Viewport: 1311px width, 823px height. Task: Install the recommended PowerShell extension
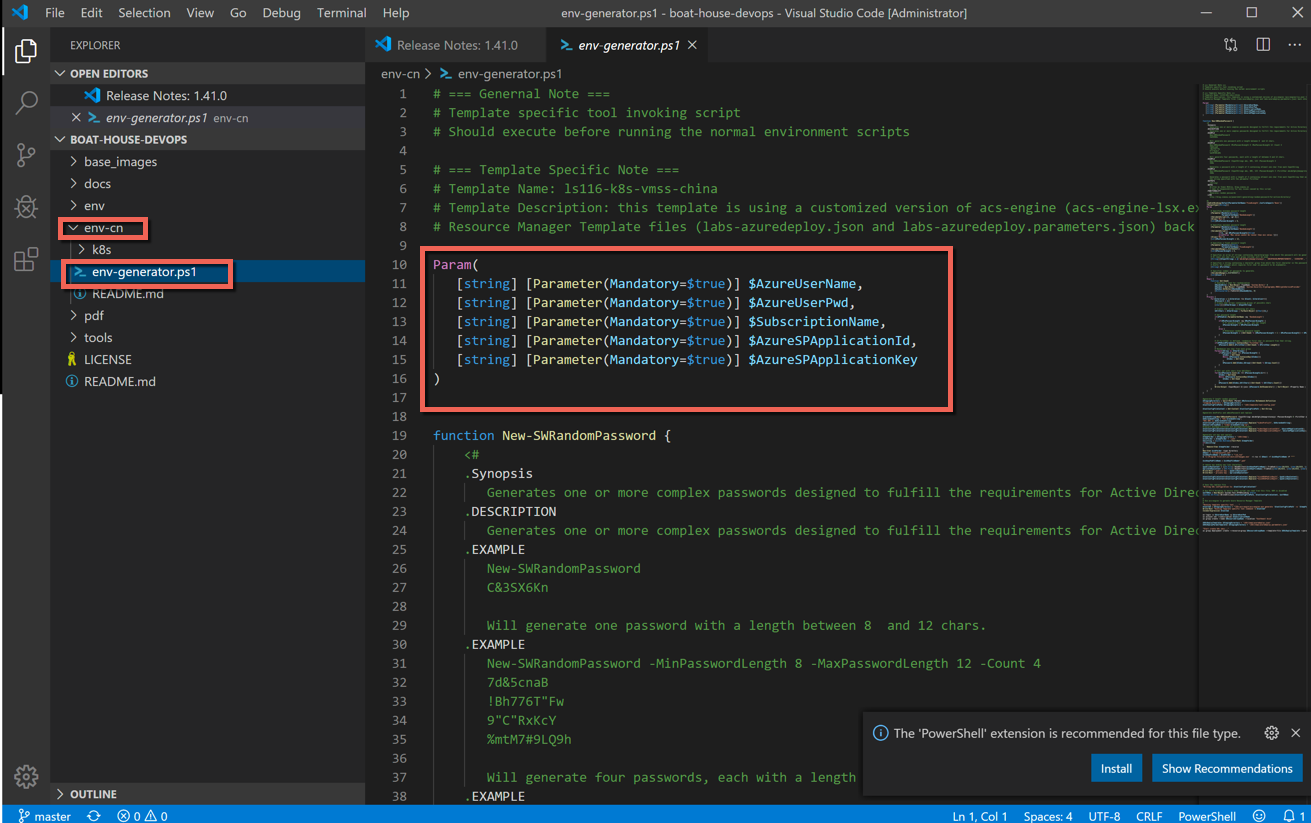point(1116,768)
